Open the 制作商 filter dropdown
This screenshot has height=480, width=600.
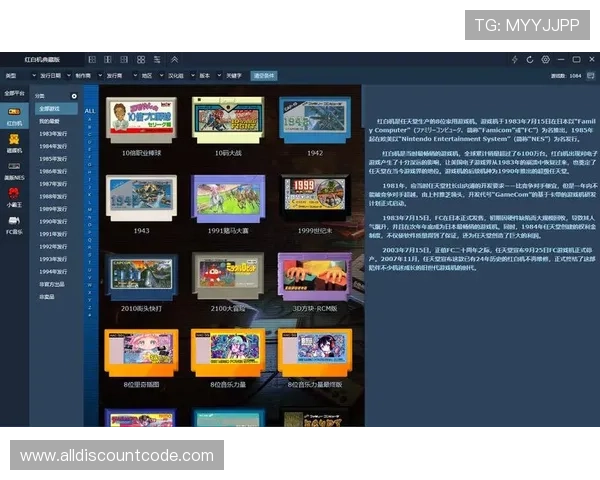88,75
